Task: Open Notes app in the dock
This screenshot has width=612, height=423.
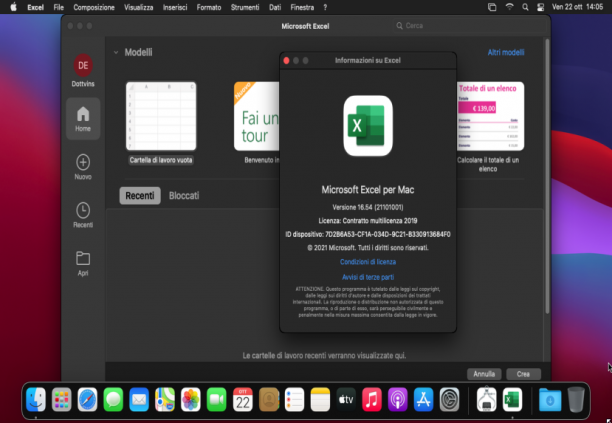Action: [x=320, y=399]
